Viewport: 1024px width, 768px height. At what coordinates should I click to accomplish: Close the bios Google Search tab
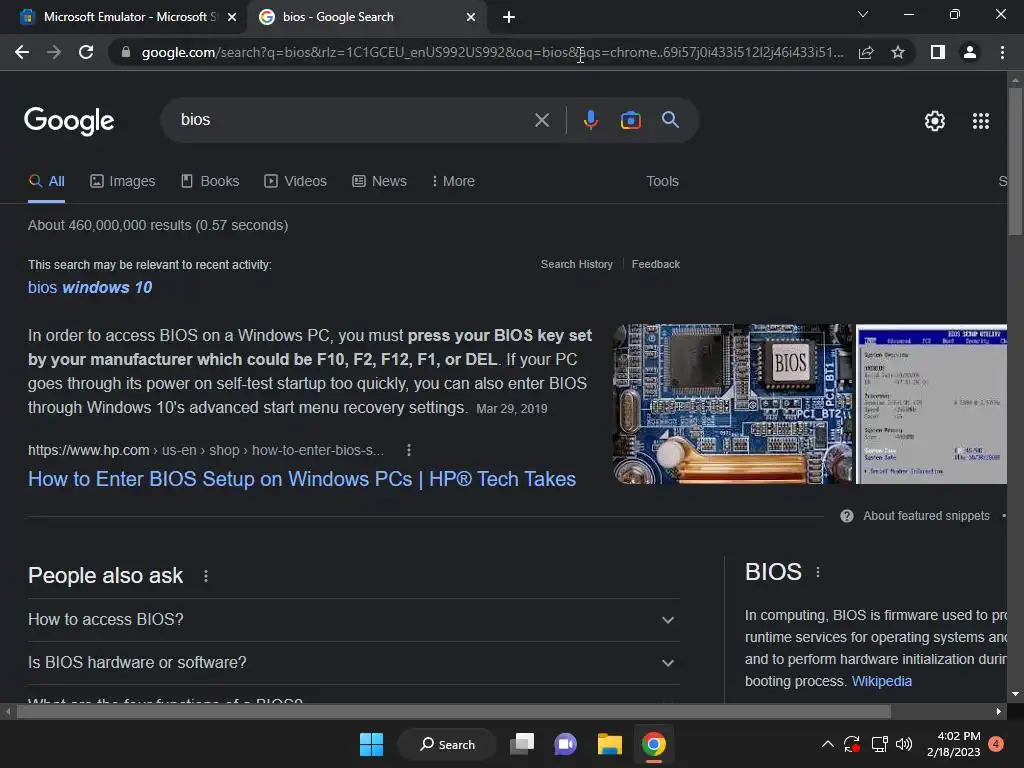(471, 17)
